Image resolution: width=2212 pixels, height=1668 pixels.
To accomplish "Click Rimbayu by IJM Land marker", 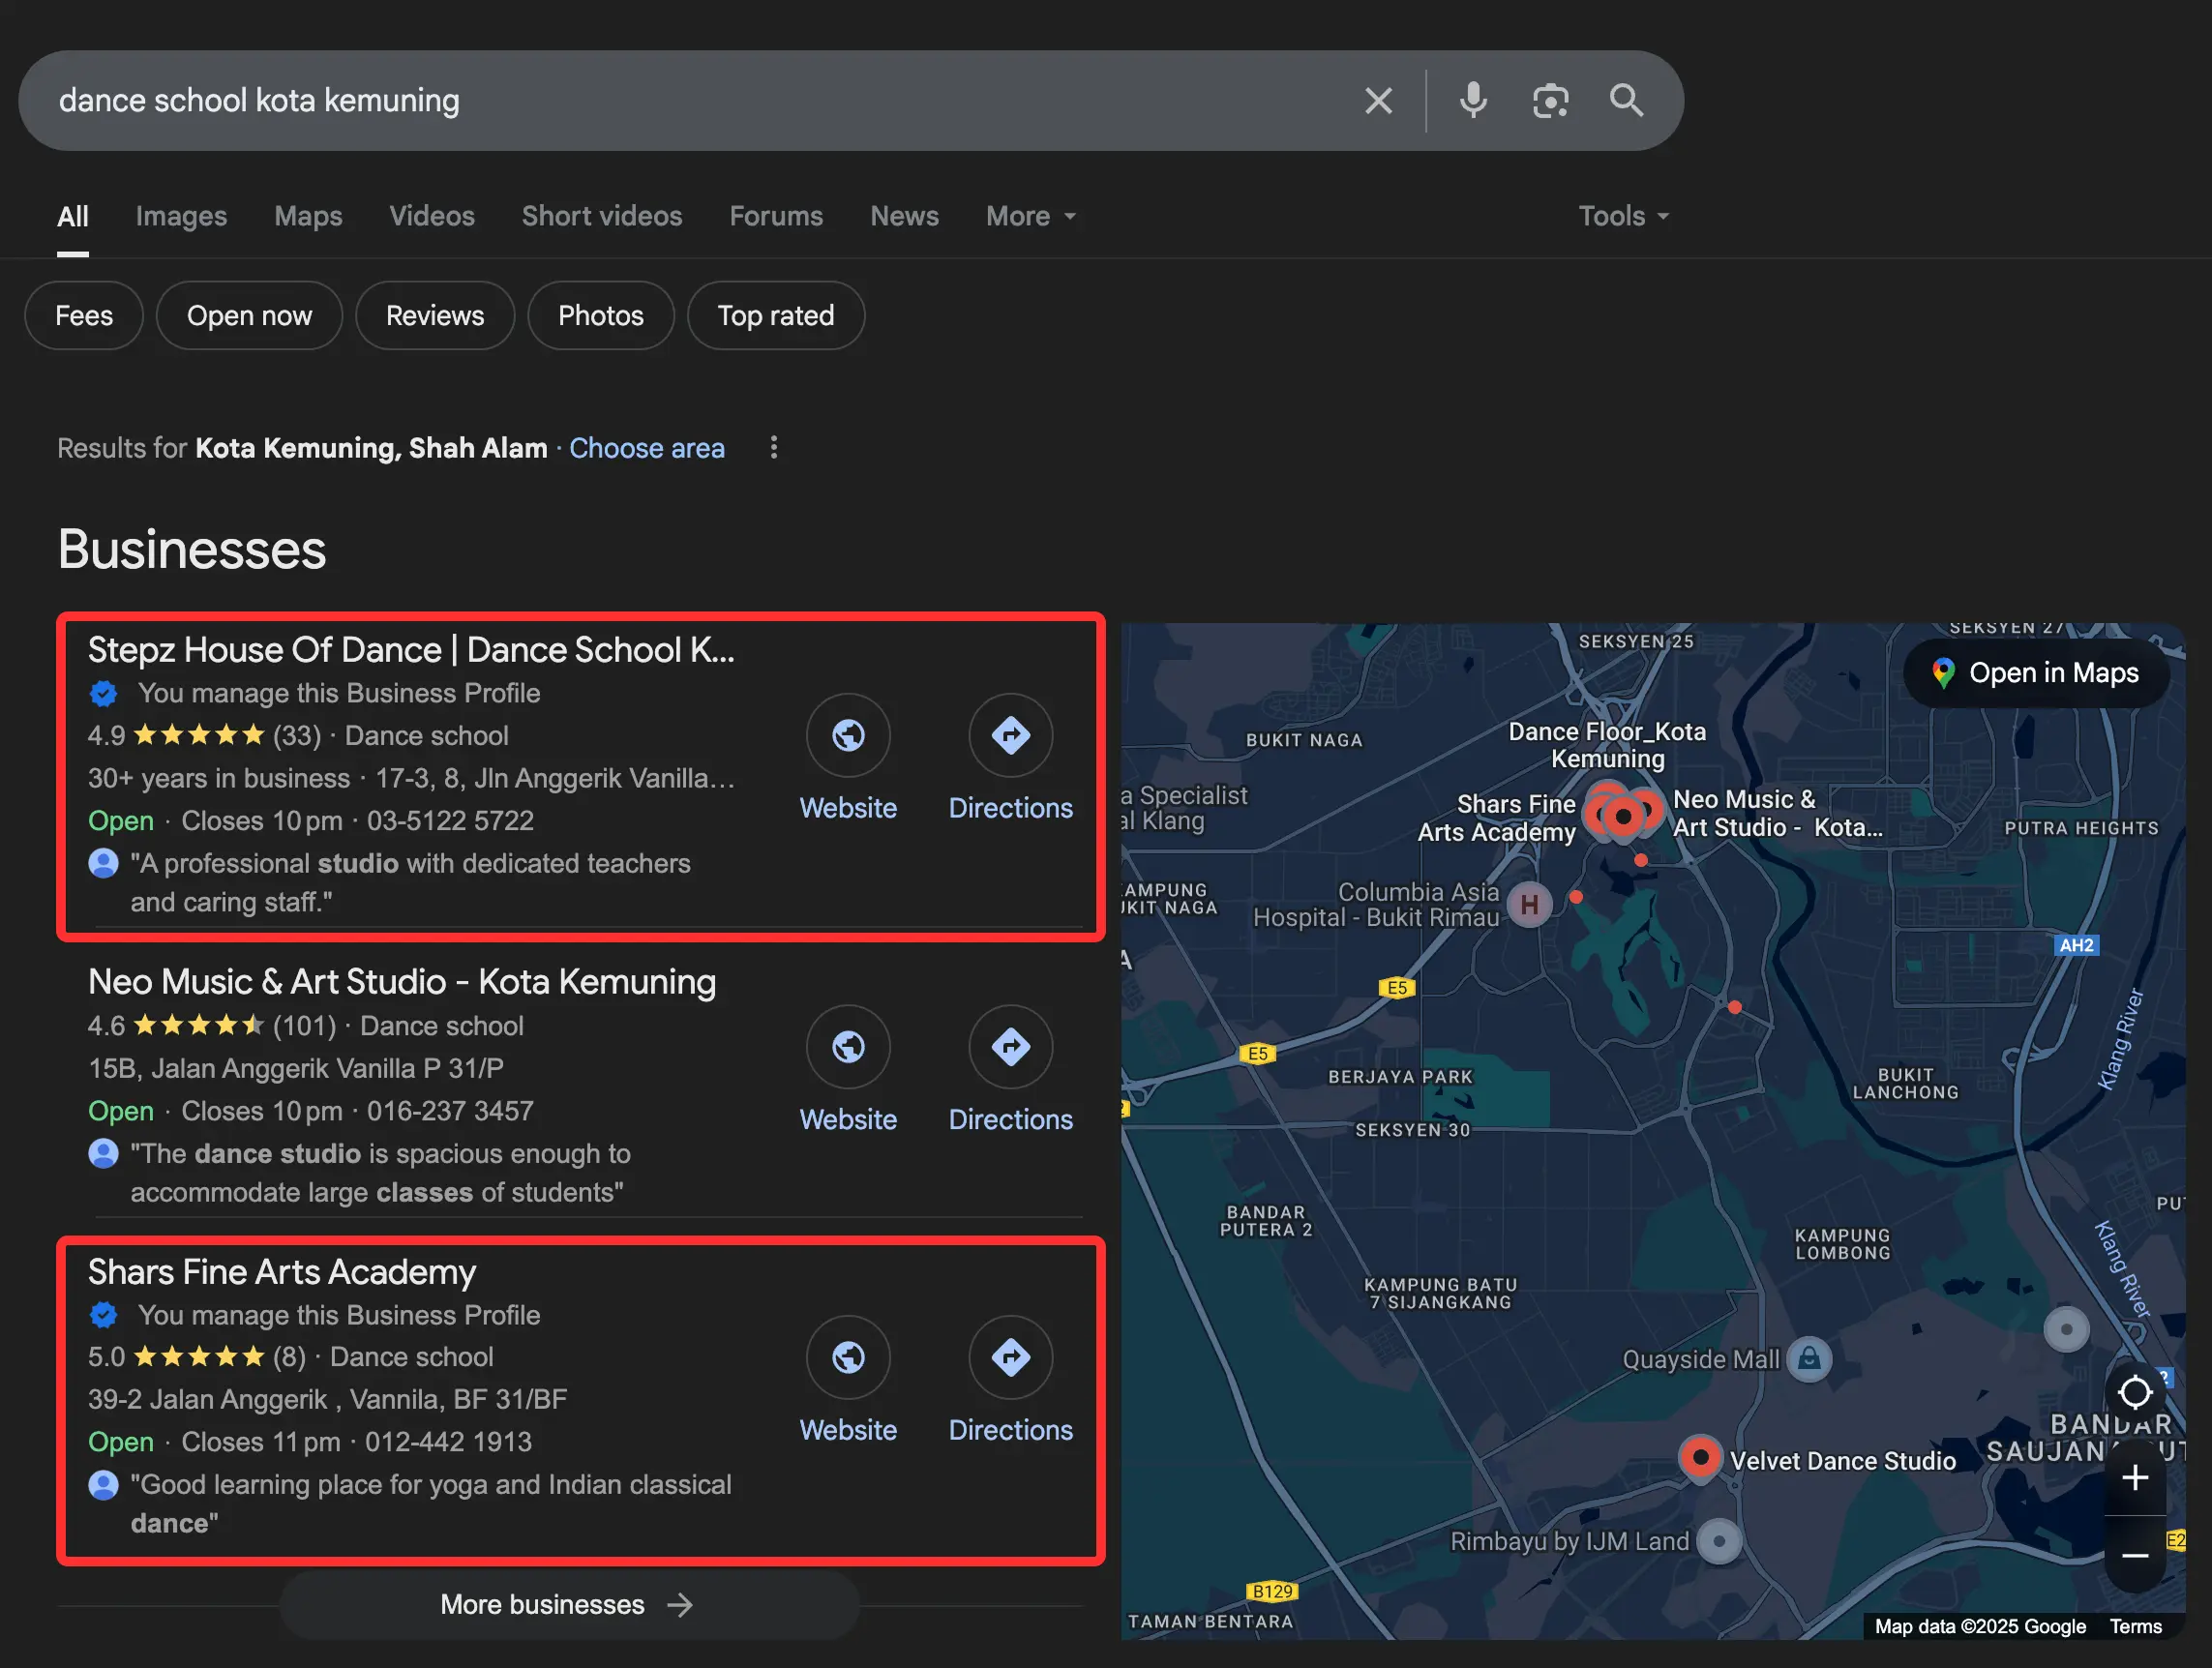I will point(1719,1541).
